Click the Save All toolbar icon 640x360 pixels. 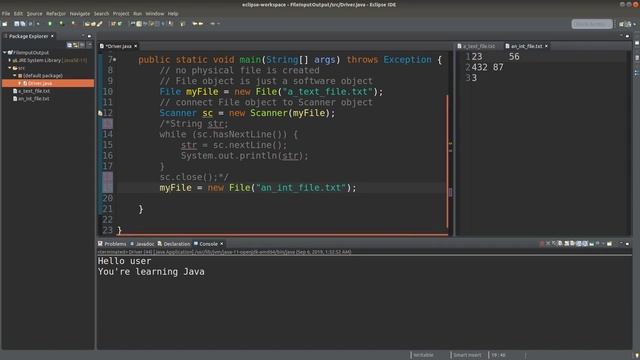coord(23,24)
